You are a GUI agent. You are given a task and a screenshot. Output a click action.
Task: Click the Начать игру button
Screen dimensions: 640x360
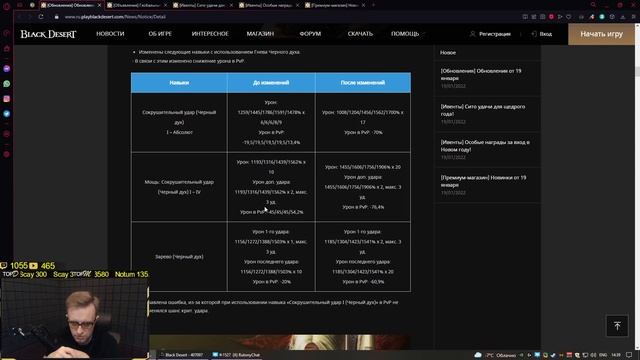(601, 34)
